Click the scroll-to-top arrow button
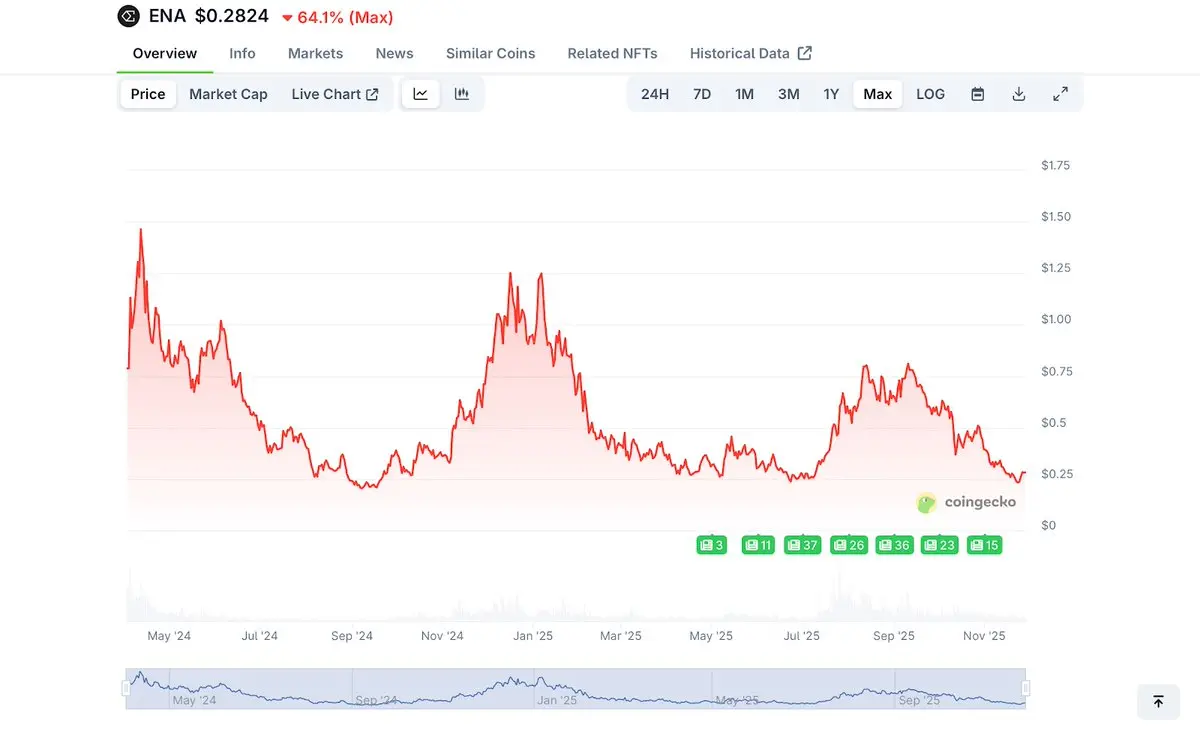This screenshot has width=1200, height=729. [1158, 702]
